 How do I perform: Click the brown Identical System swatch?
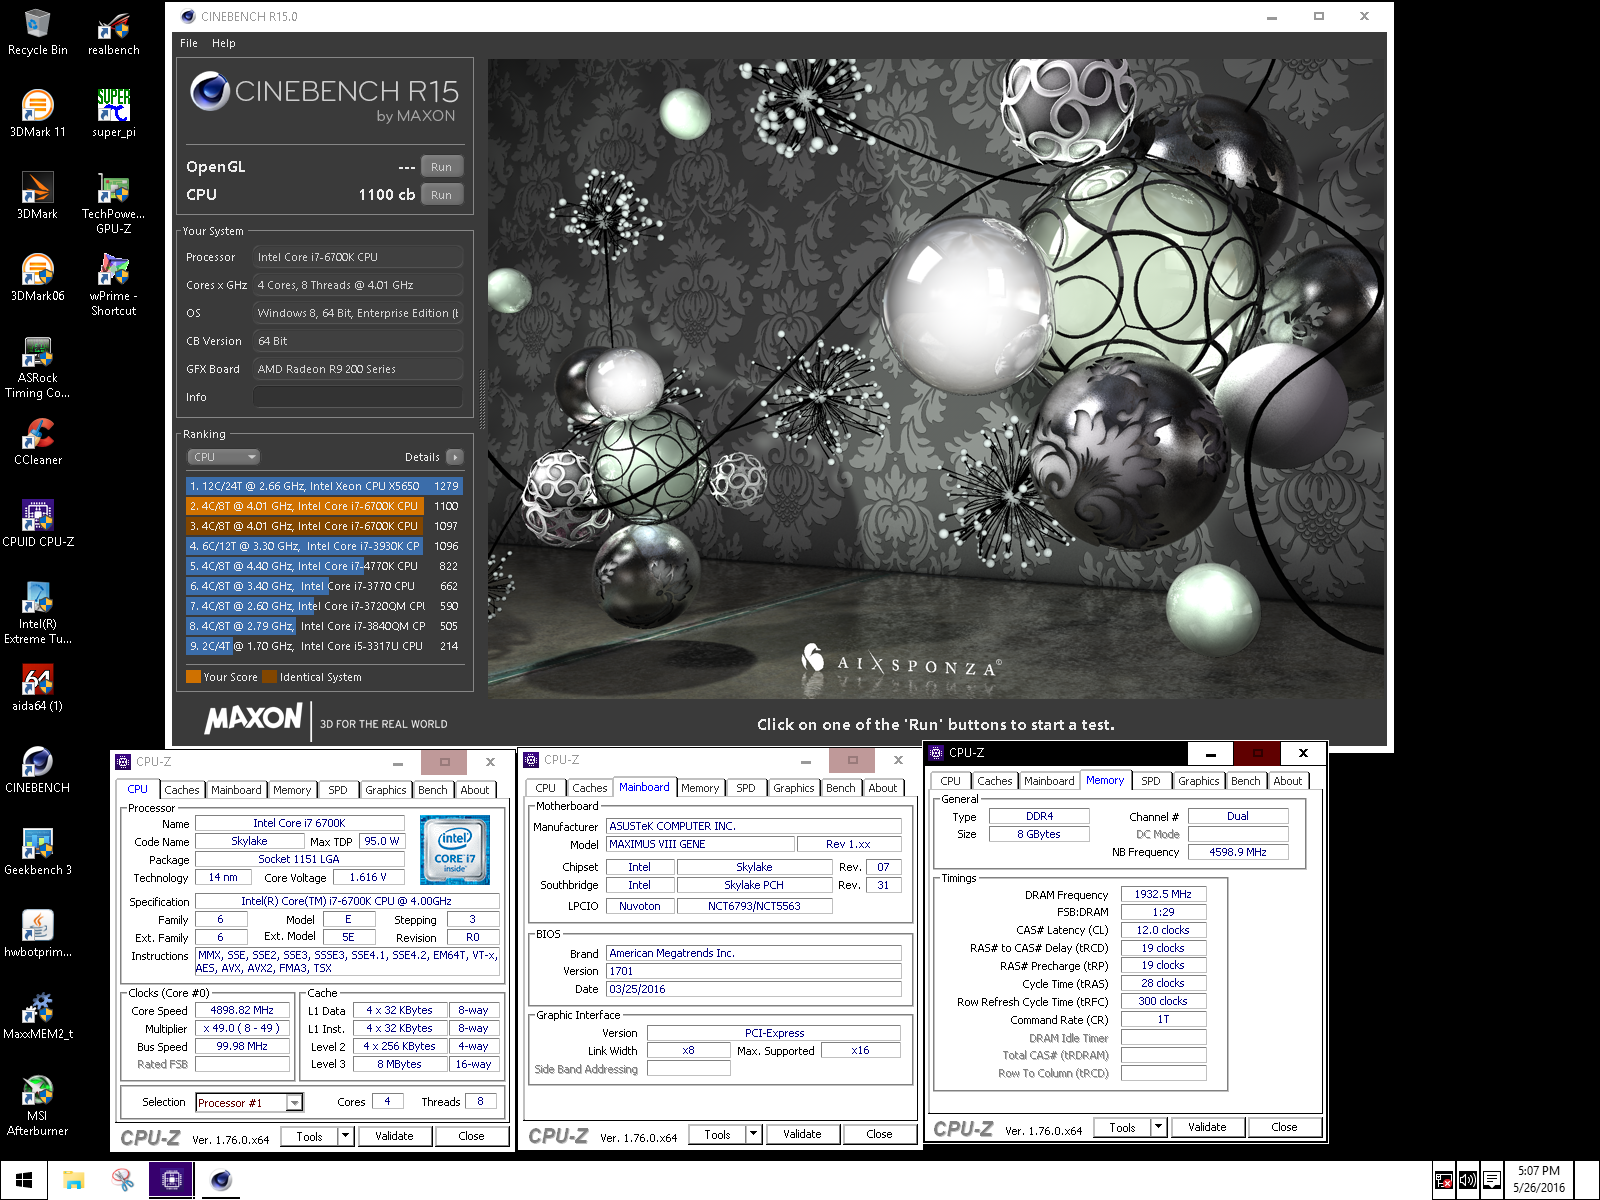tap(270, 677)
